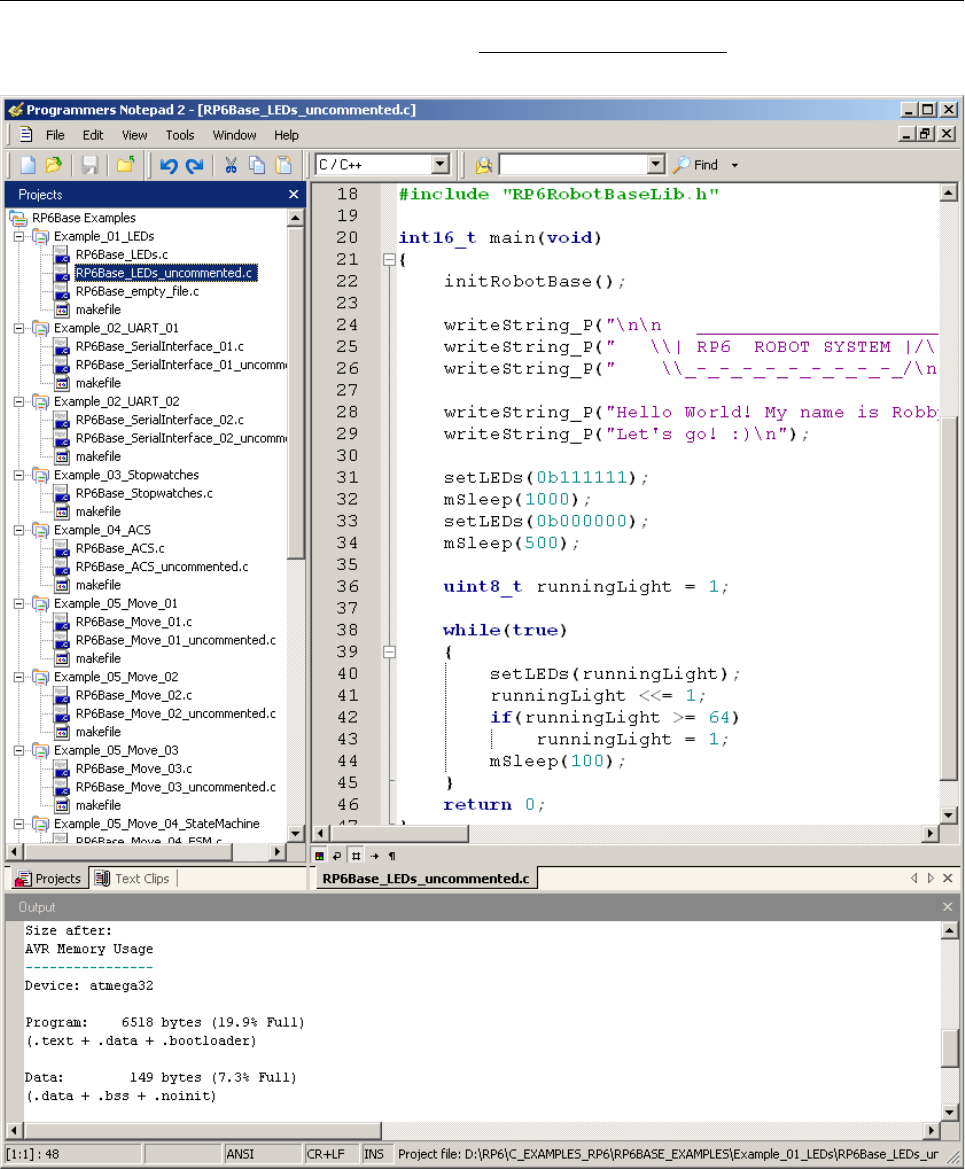Collapse the Example_03_Stopwatches folder

(19, 475)
